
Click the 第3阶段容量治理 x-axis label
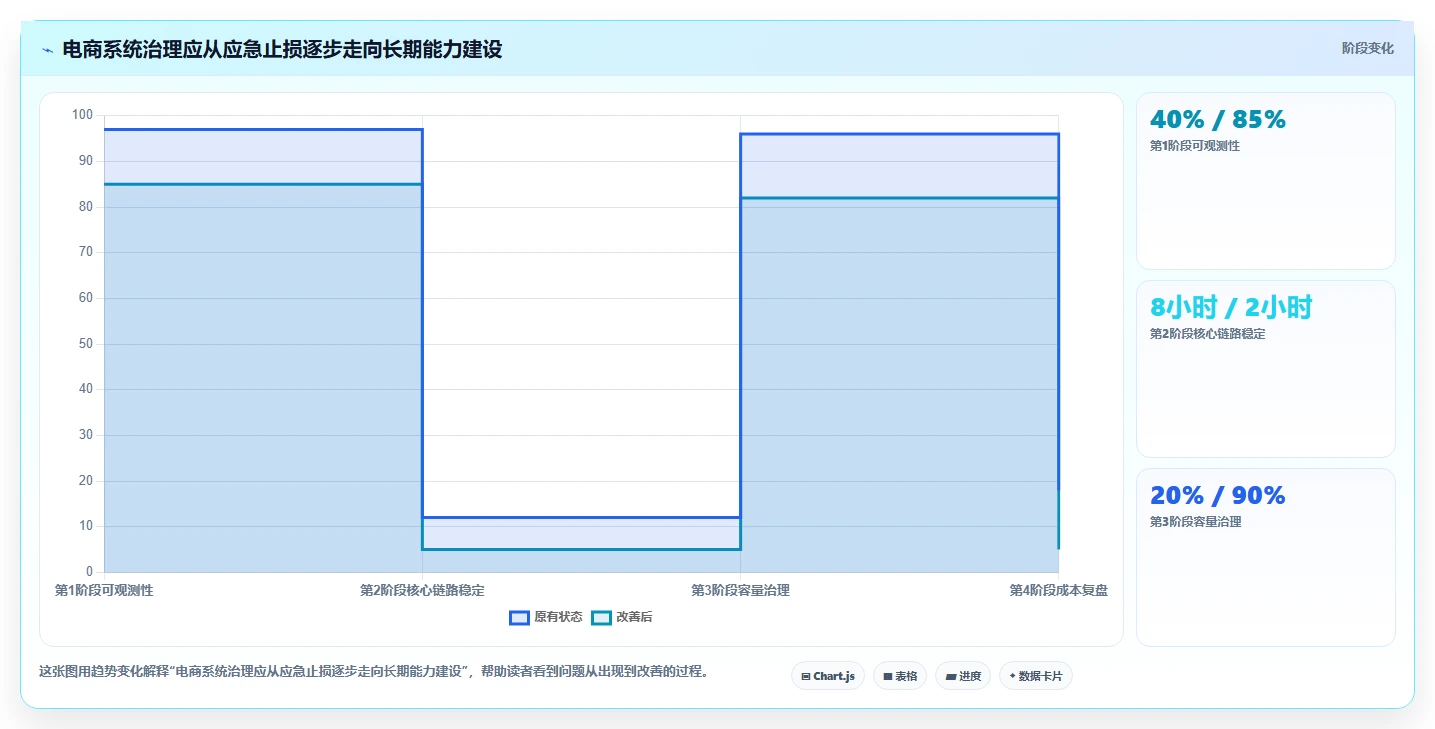740,591
